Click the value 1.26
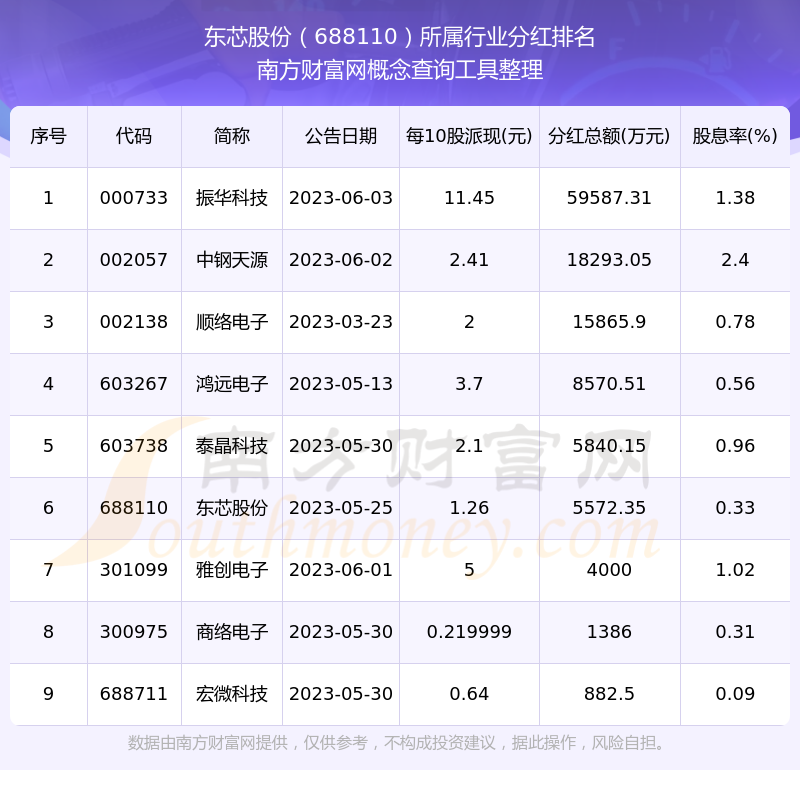800x792 pixels. pos(469,508)
